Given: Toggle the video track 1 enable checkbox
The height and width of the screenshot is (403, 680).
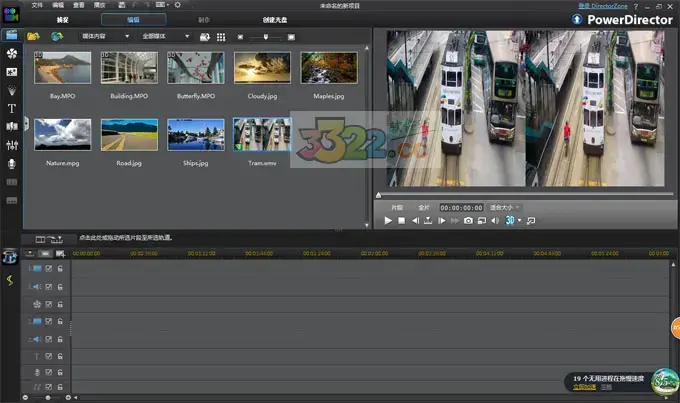Looking at the screenshot, I should (48, 269).
